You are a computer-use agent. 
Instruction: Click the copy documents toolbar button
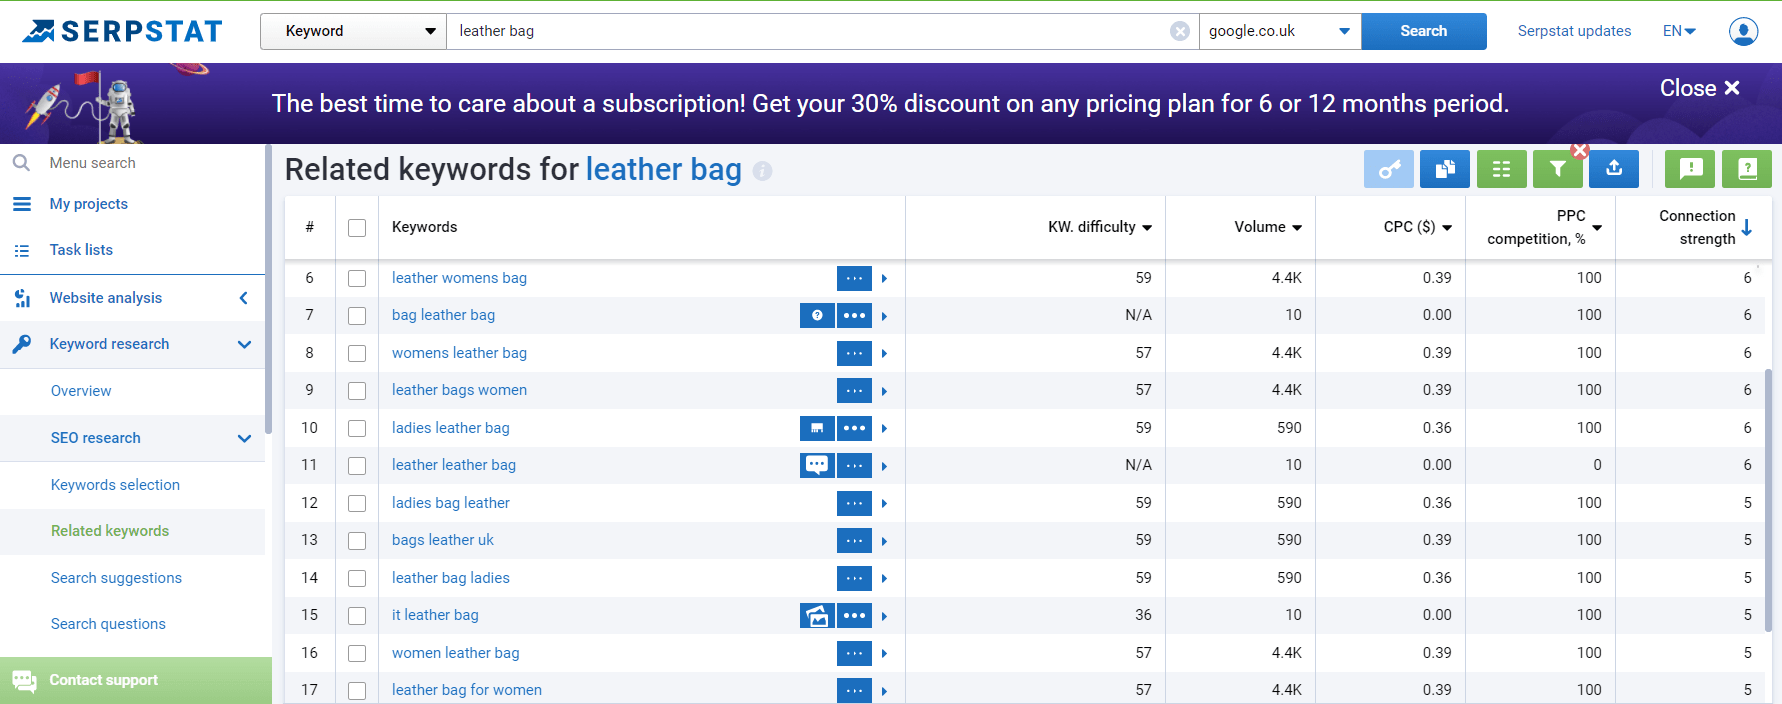click(1445, 169)
